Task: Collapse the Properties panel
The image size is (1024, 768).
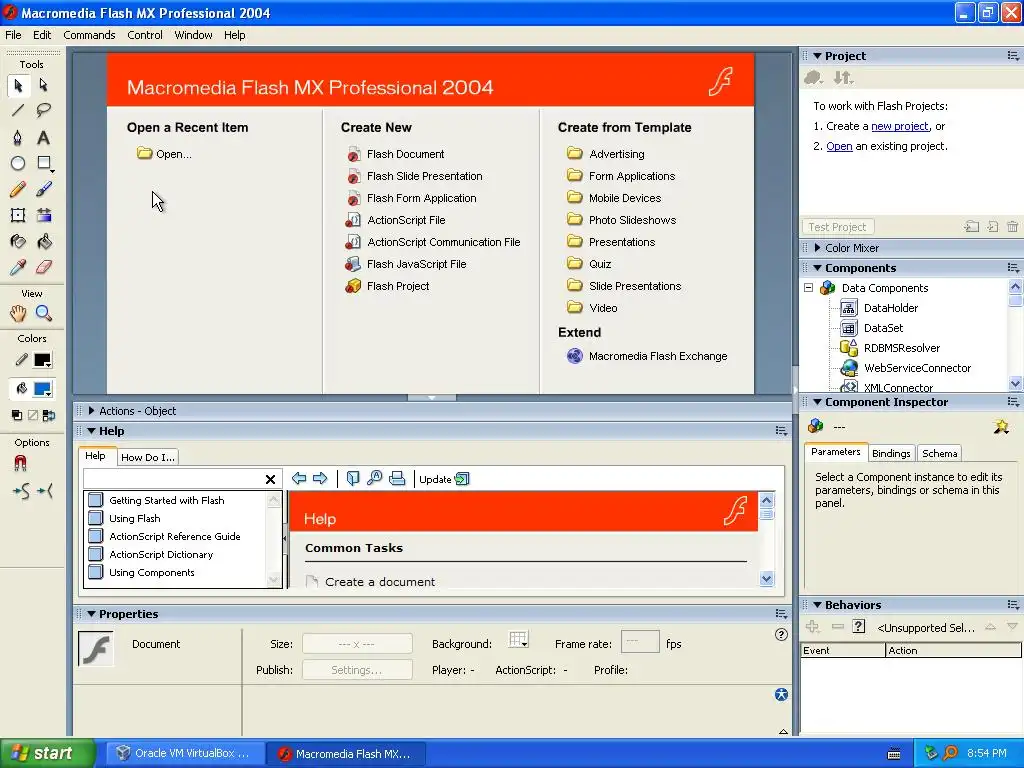Action: [x=91, y=614]
